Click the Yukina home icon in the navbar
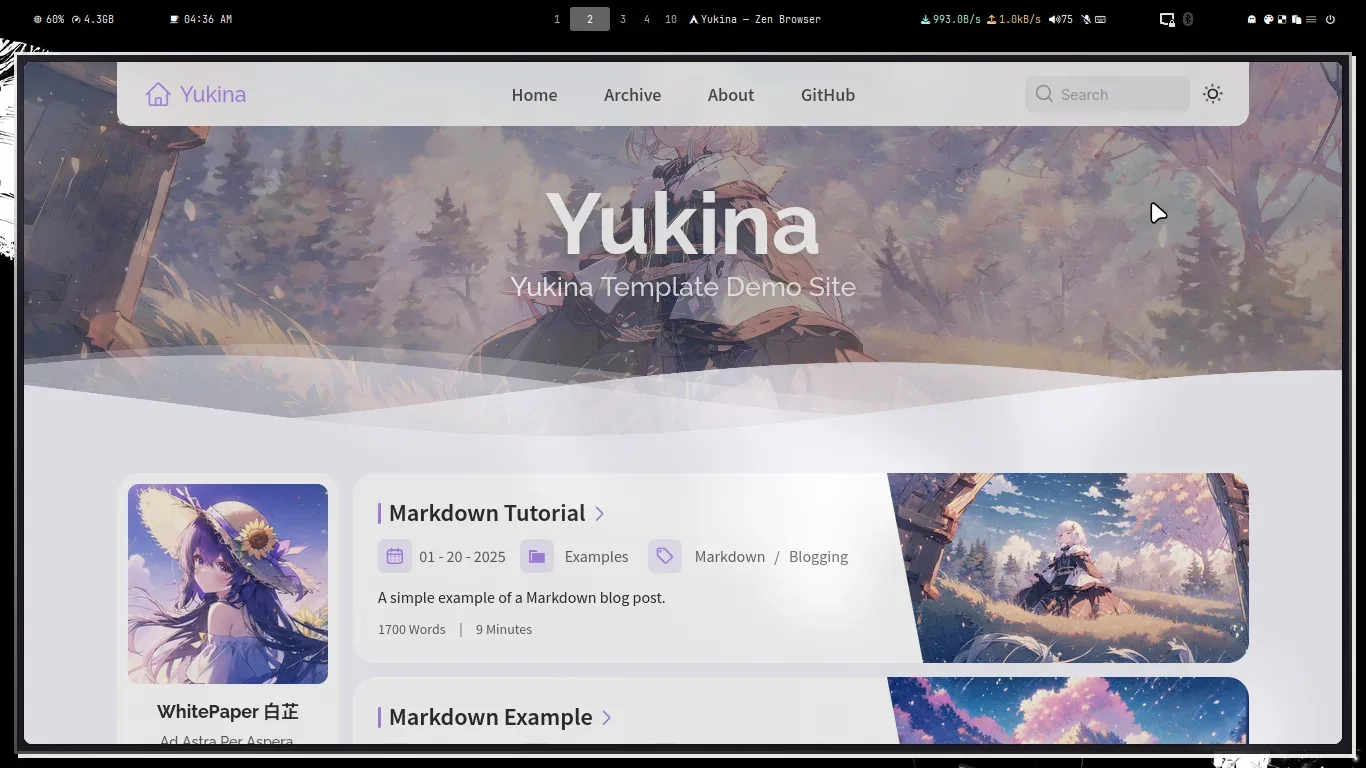The height and width of the screenshot is (768, 1366). (158, 94)
